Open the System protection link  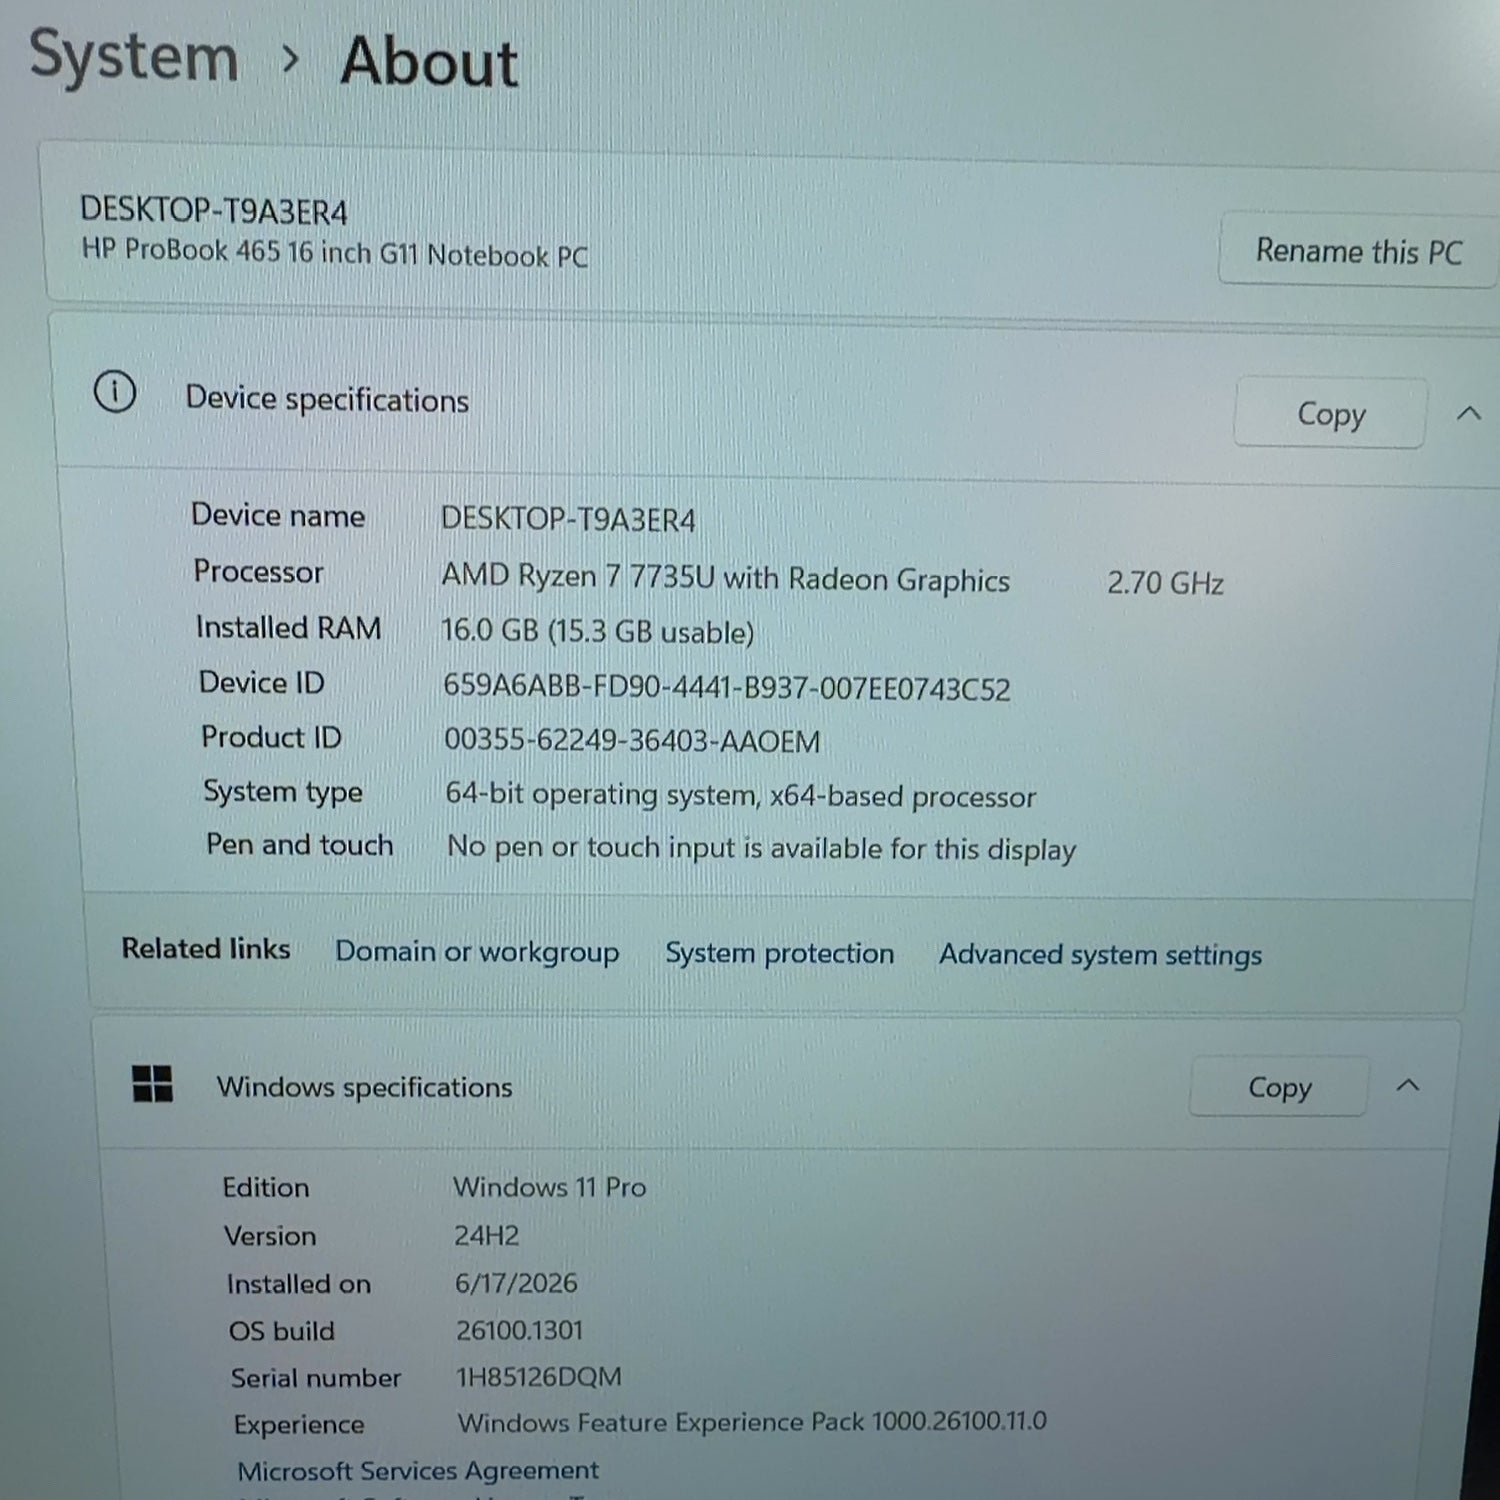pos(780,953)
